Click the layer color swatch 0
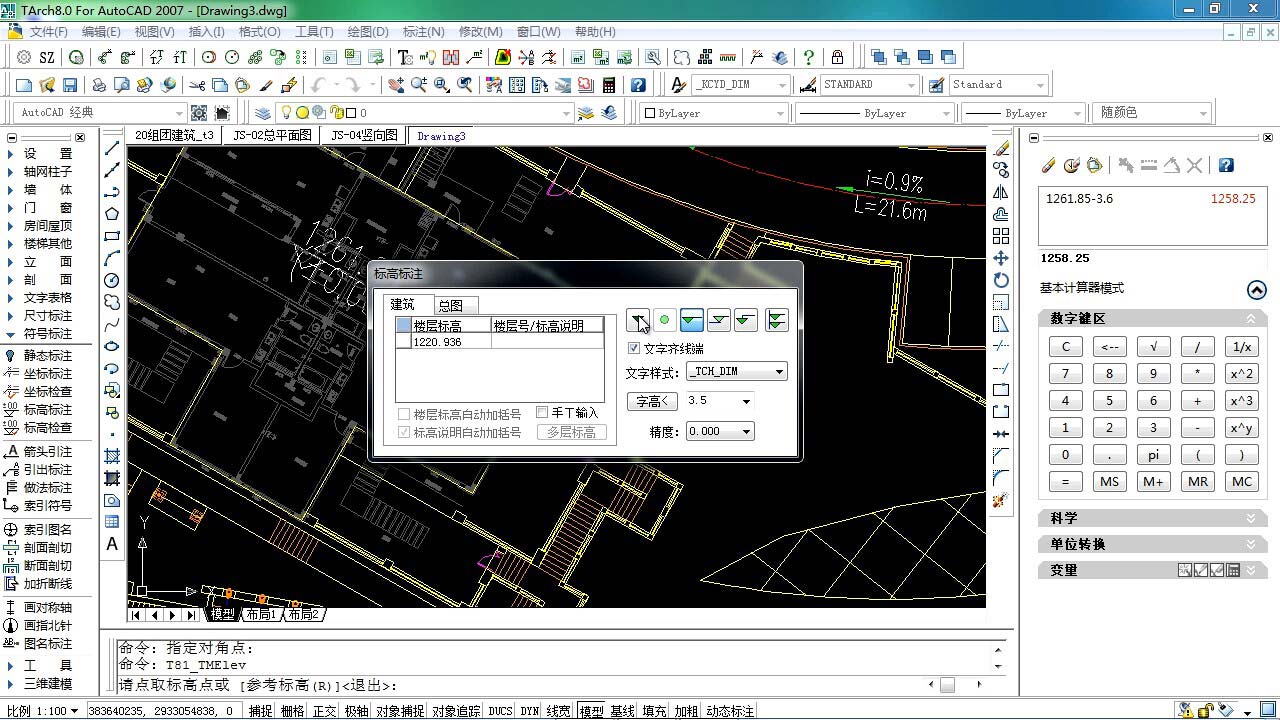 (x=351, y=113)
